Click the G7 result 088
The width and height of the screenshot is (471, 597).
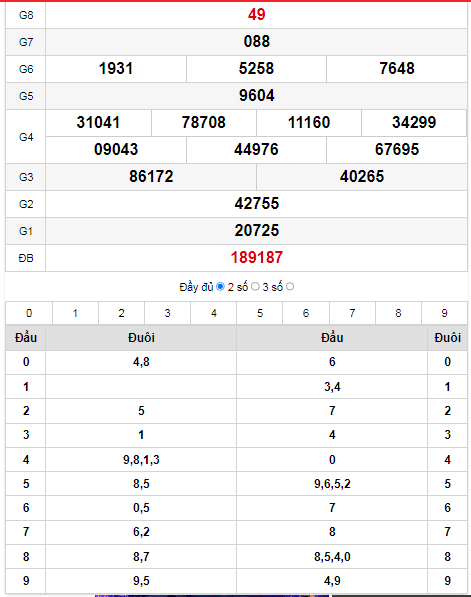click(257, 42)
